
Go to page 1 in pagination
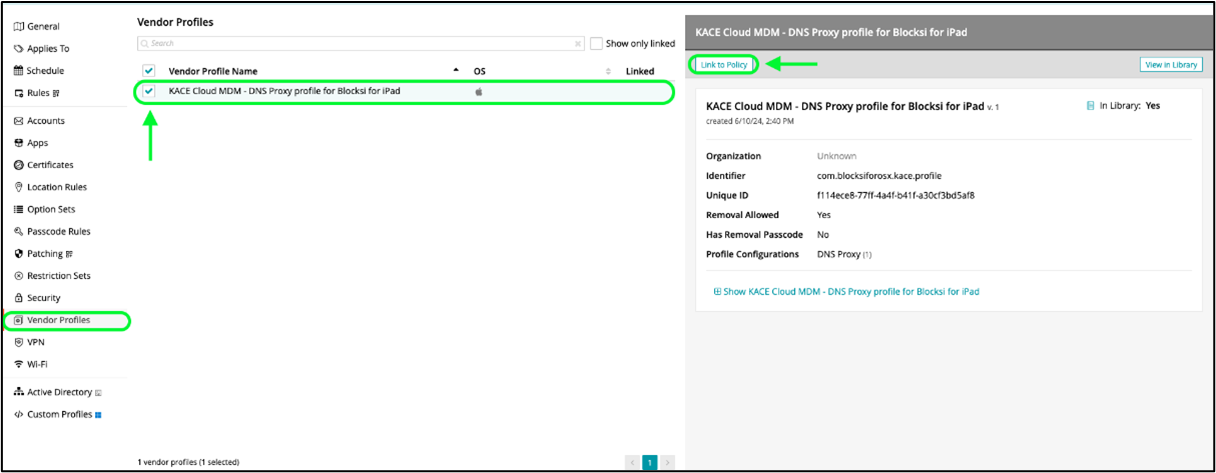click(649, 462)
